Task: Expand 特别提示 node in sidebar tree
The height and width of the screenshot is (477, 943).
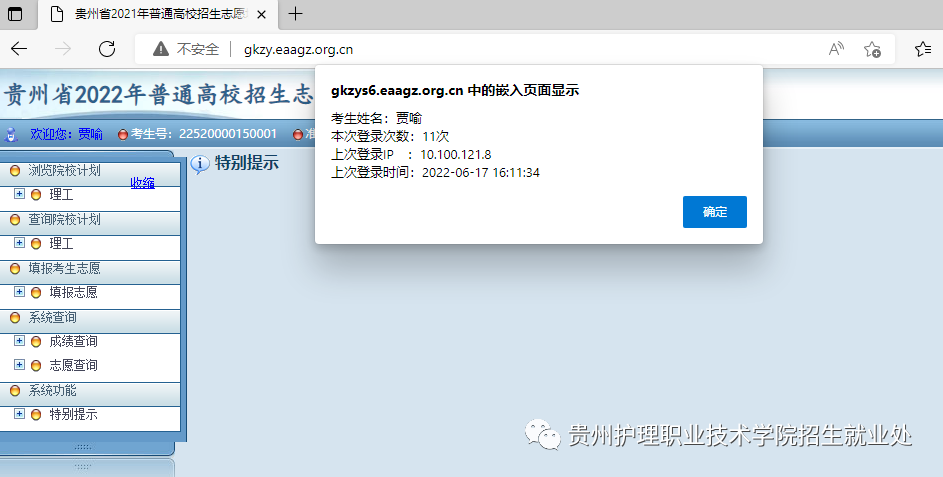Action: (x=19, y=413)
